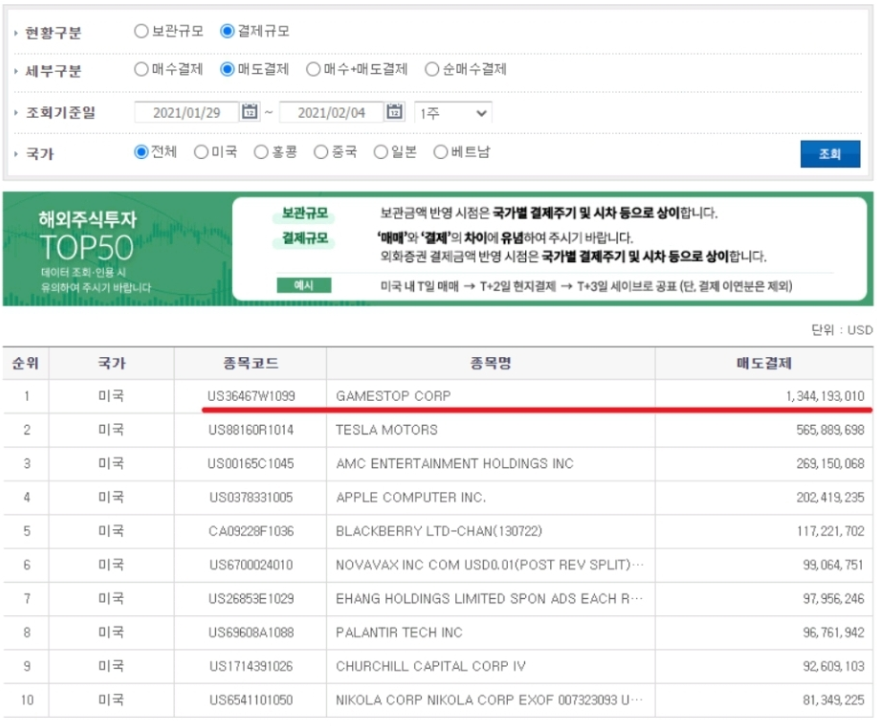Viewport: 879px width, 726px height.
Task: Click stock code US0378331005
Action: tap(251, 497)
